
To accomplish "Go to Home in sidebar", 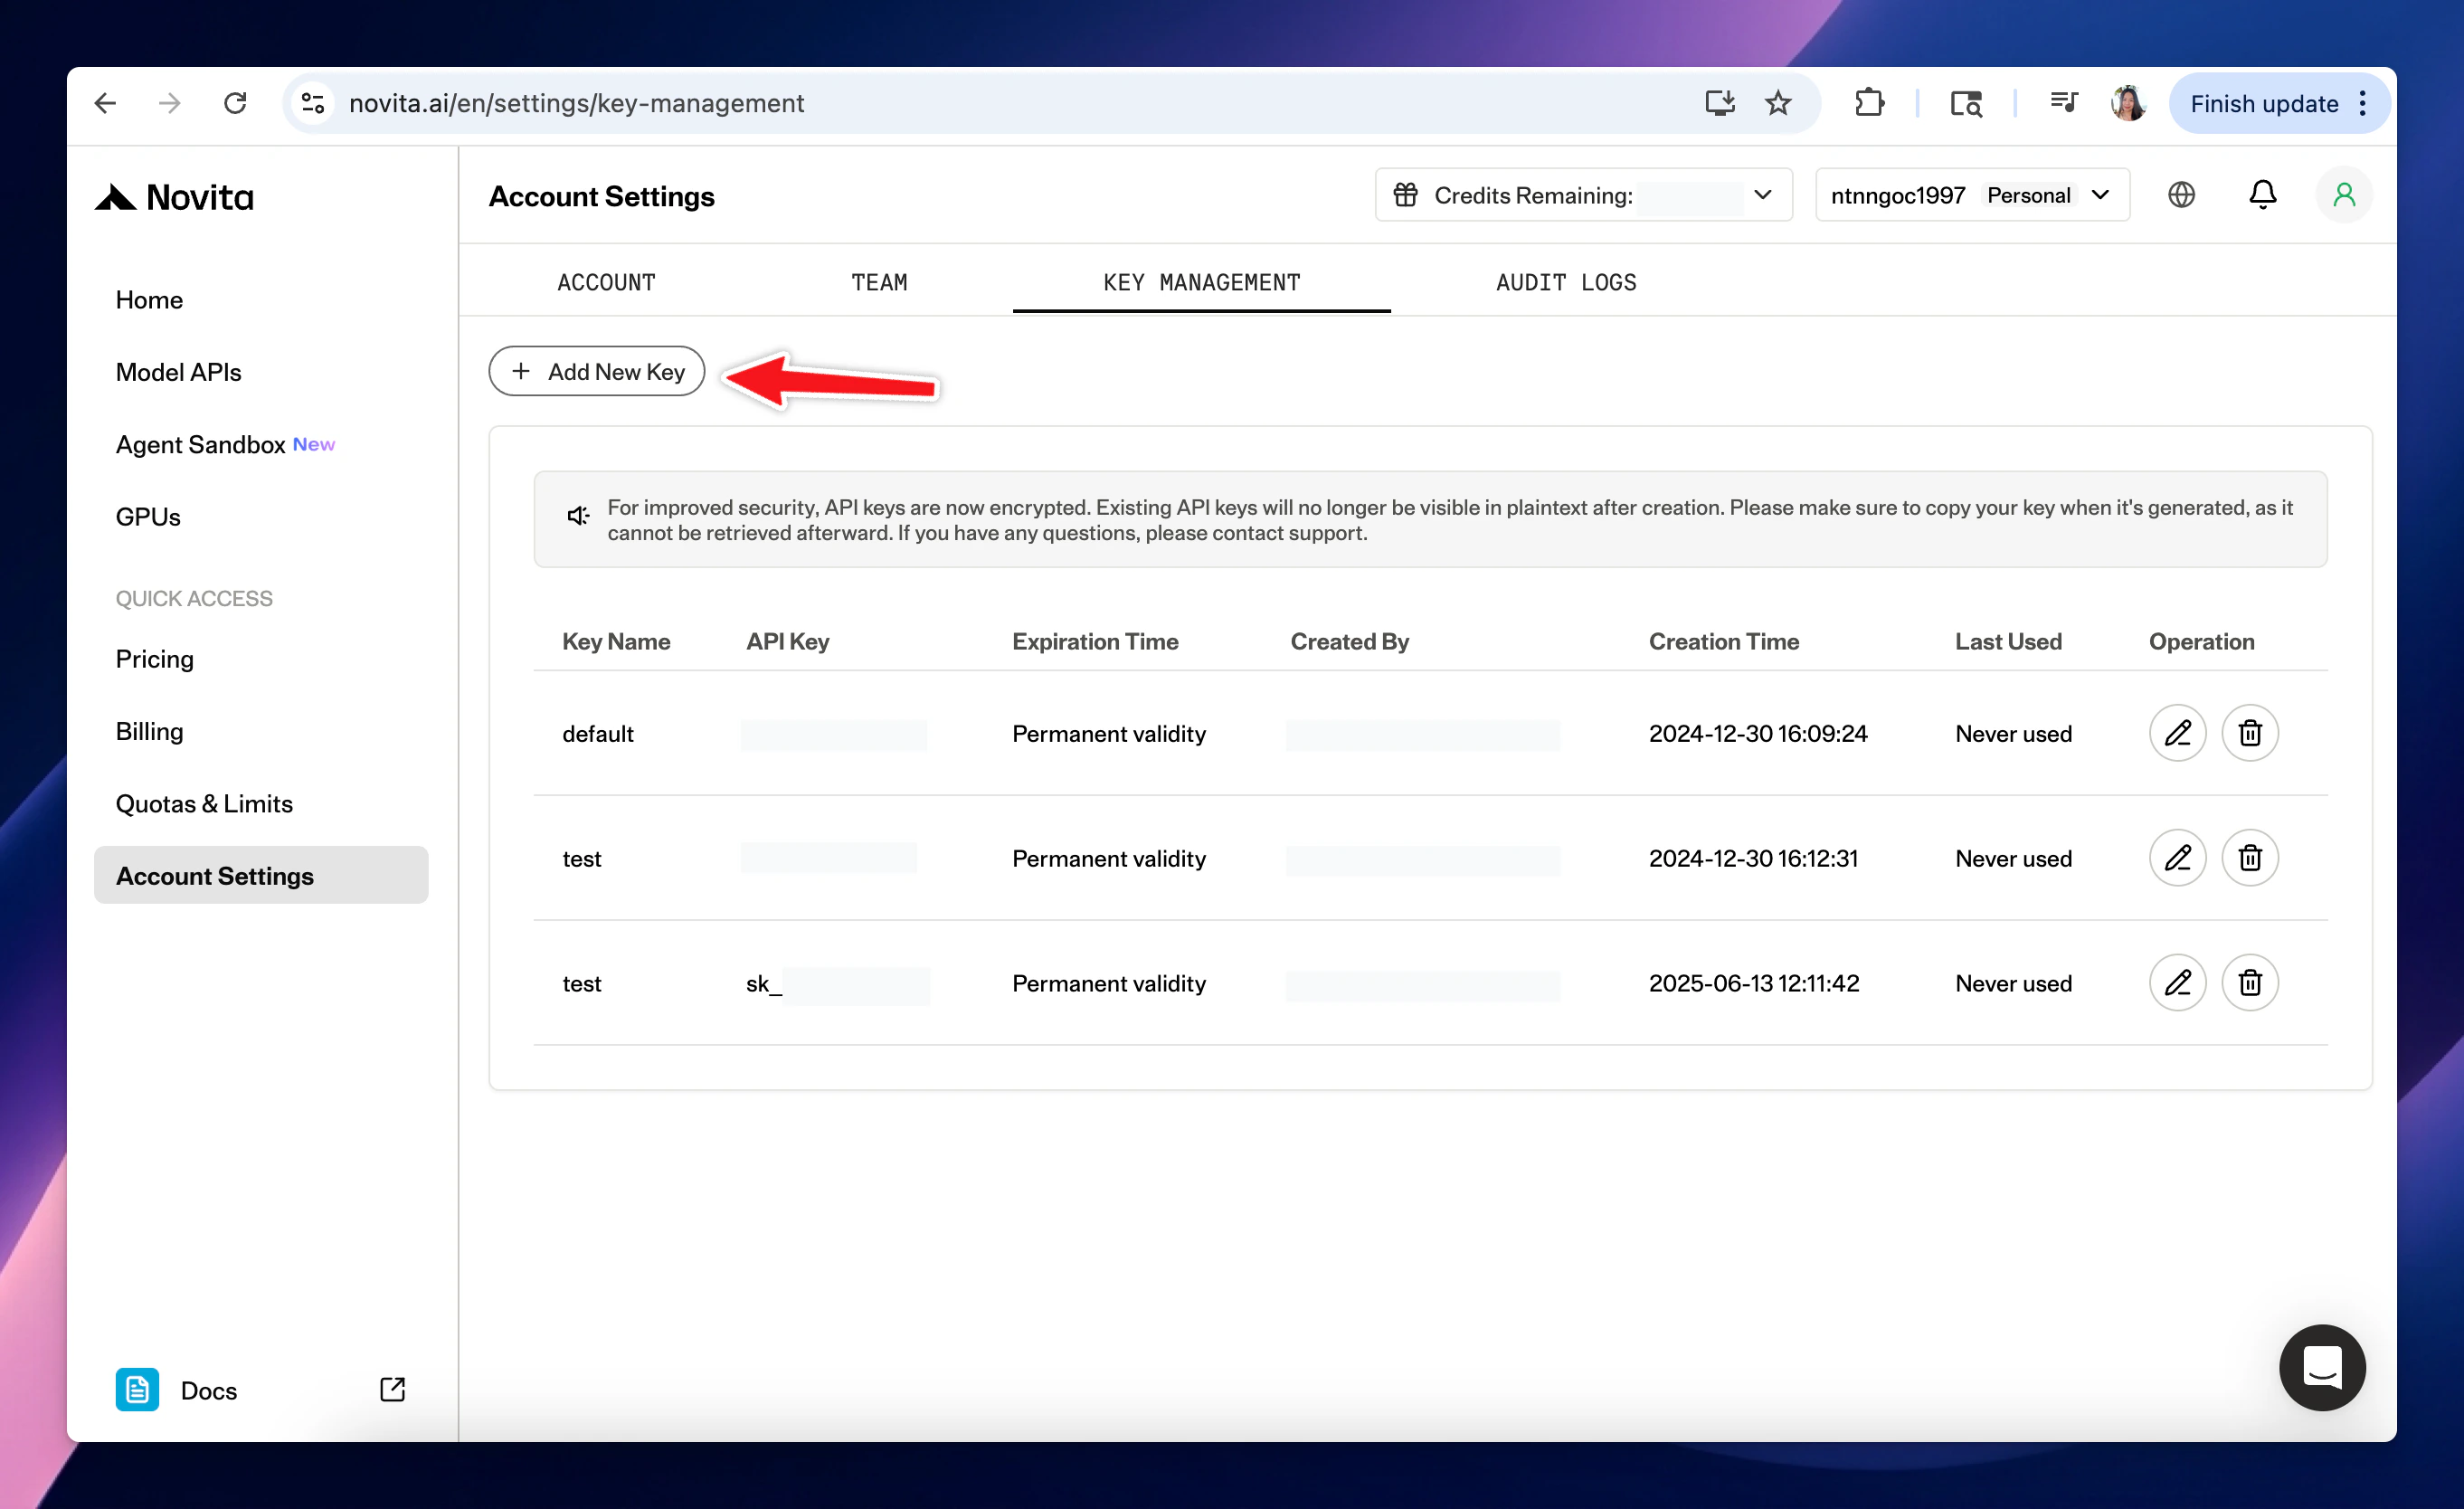I will point(149,300).
